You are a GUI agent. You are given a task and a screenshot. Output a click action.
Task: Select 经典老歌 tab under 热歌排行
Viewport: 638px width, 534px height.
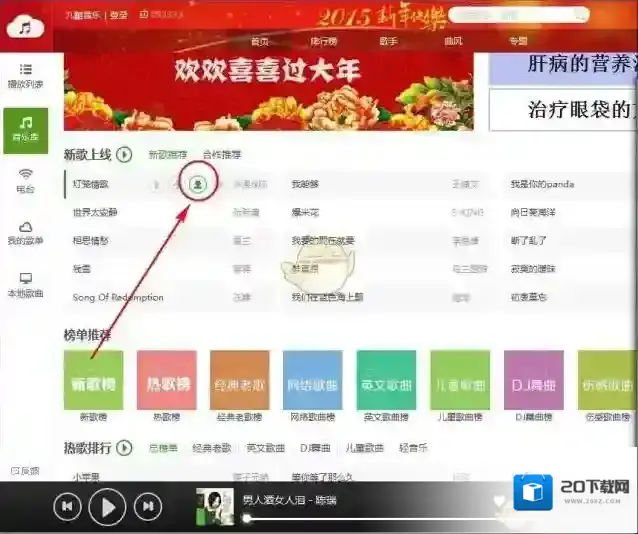[212, 448]
